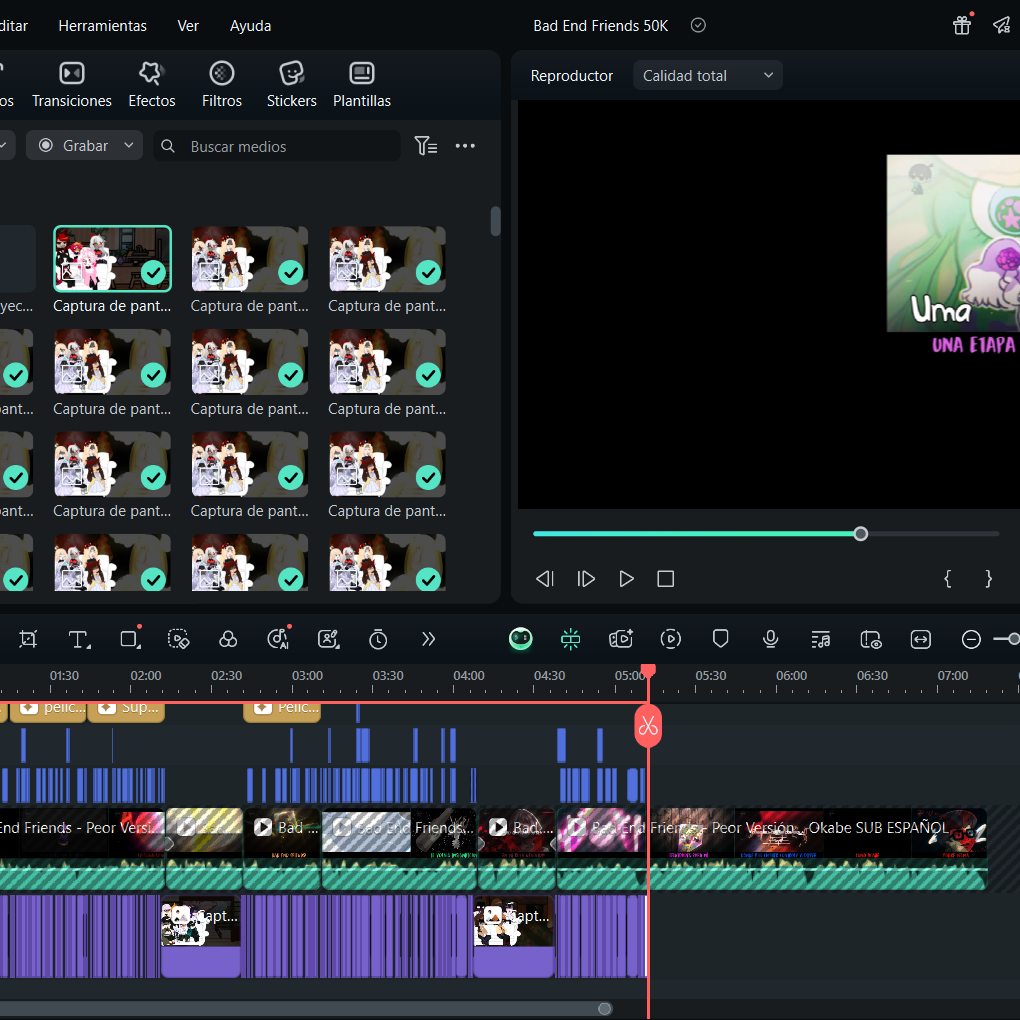Click the green AI copilot robot icon
1020x1020 pixels.
(x=520, y=639)
